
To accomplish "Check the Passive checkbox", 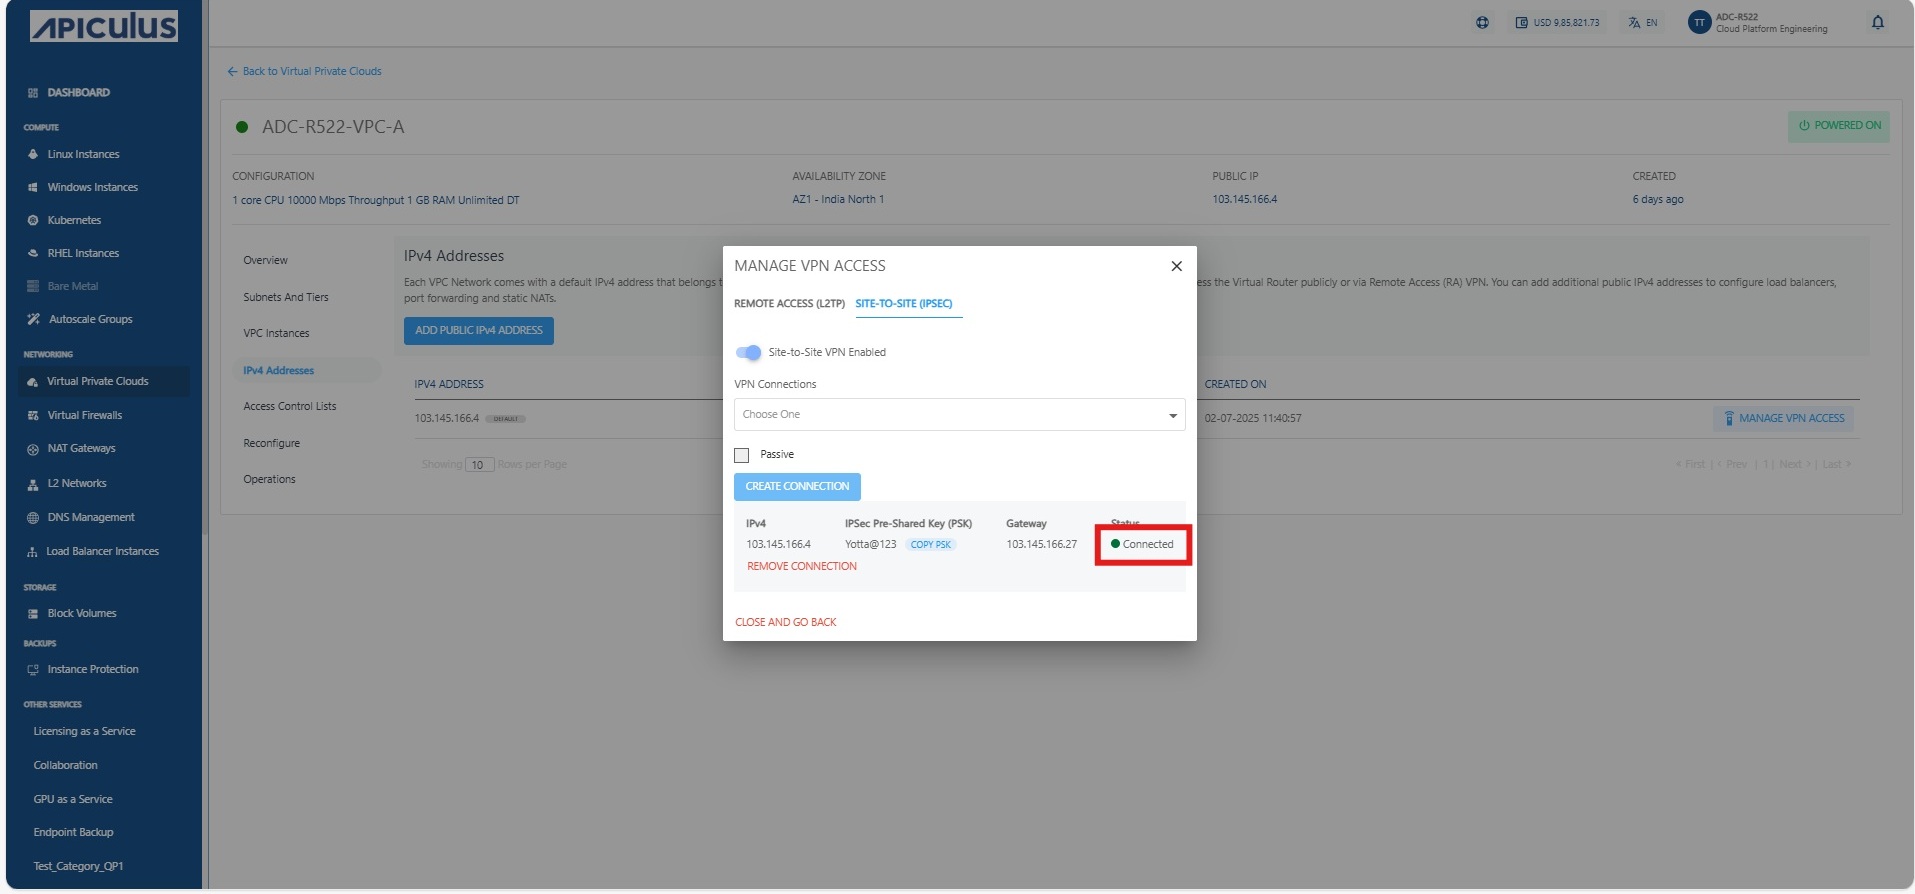I will tap(741, 455).
